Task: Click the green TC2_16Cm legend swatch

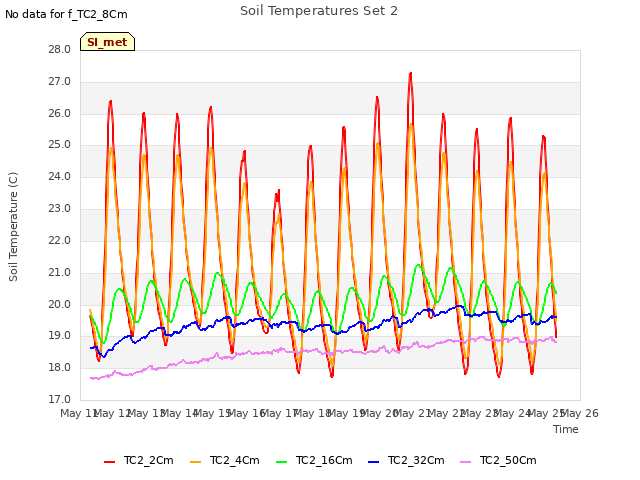Action: point(282,461)
